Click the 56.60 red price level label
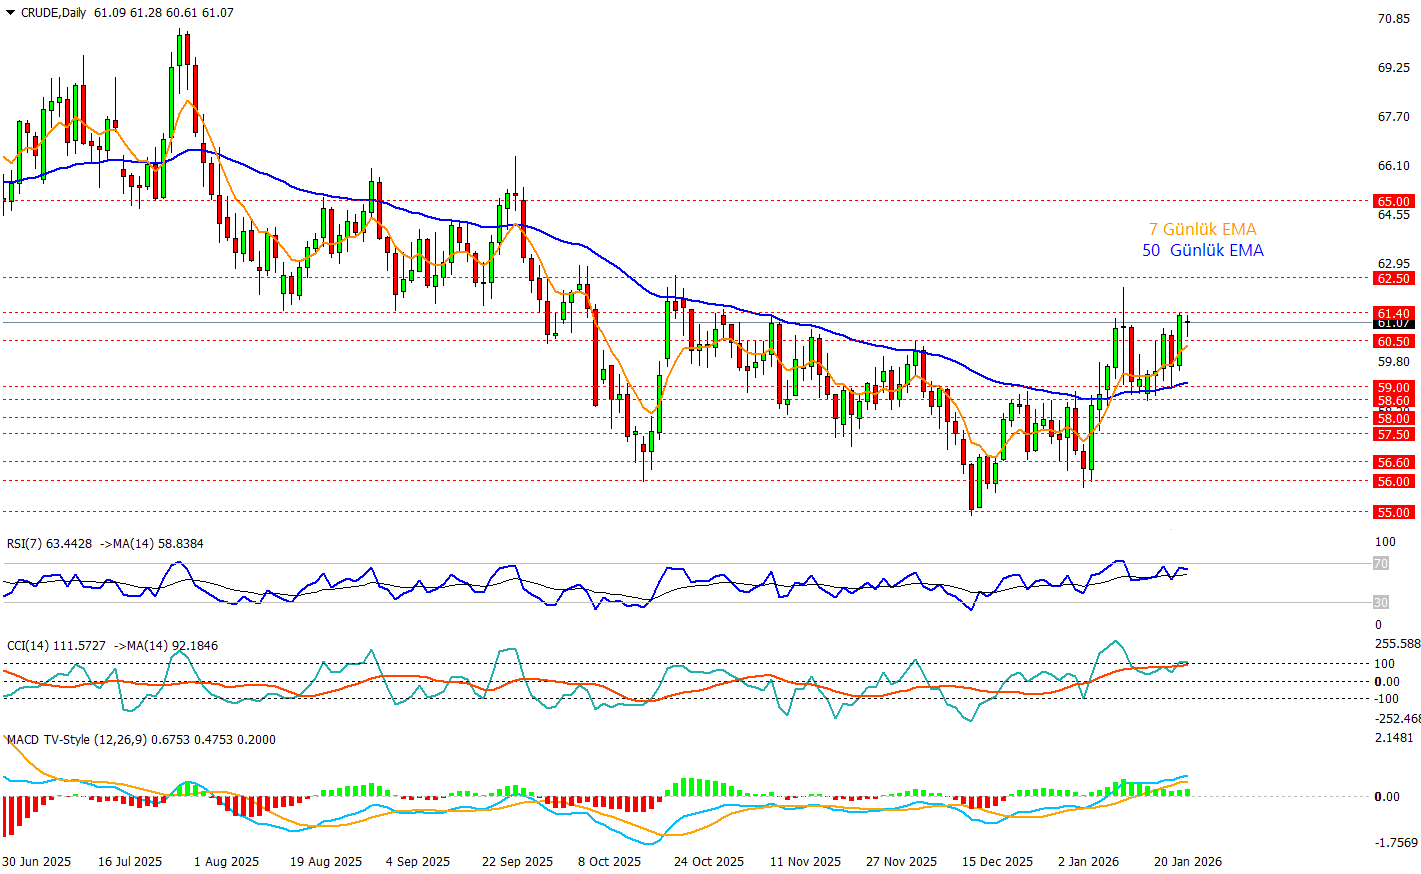1421x874 pixels. click(1393, 462)
